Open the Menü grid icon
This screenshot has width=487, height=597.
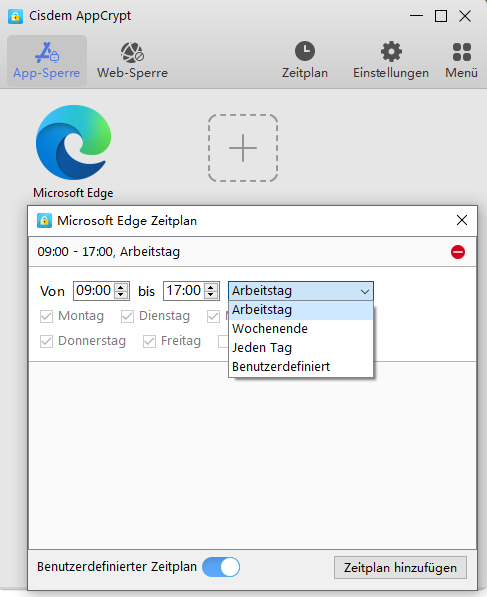pos(461,52)
